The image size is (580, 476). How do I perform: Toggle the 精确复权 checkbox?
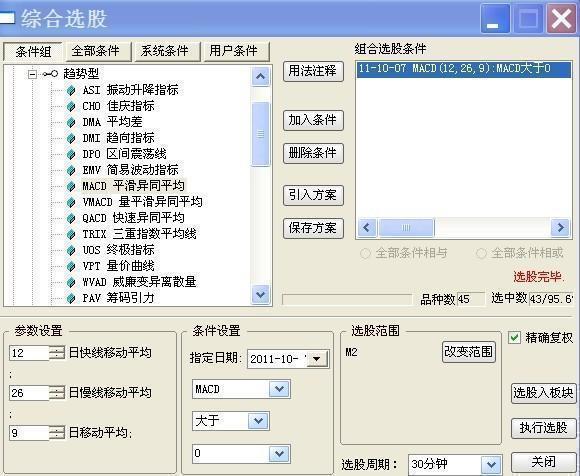(514, 337)
